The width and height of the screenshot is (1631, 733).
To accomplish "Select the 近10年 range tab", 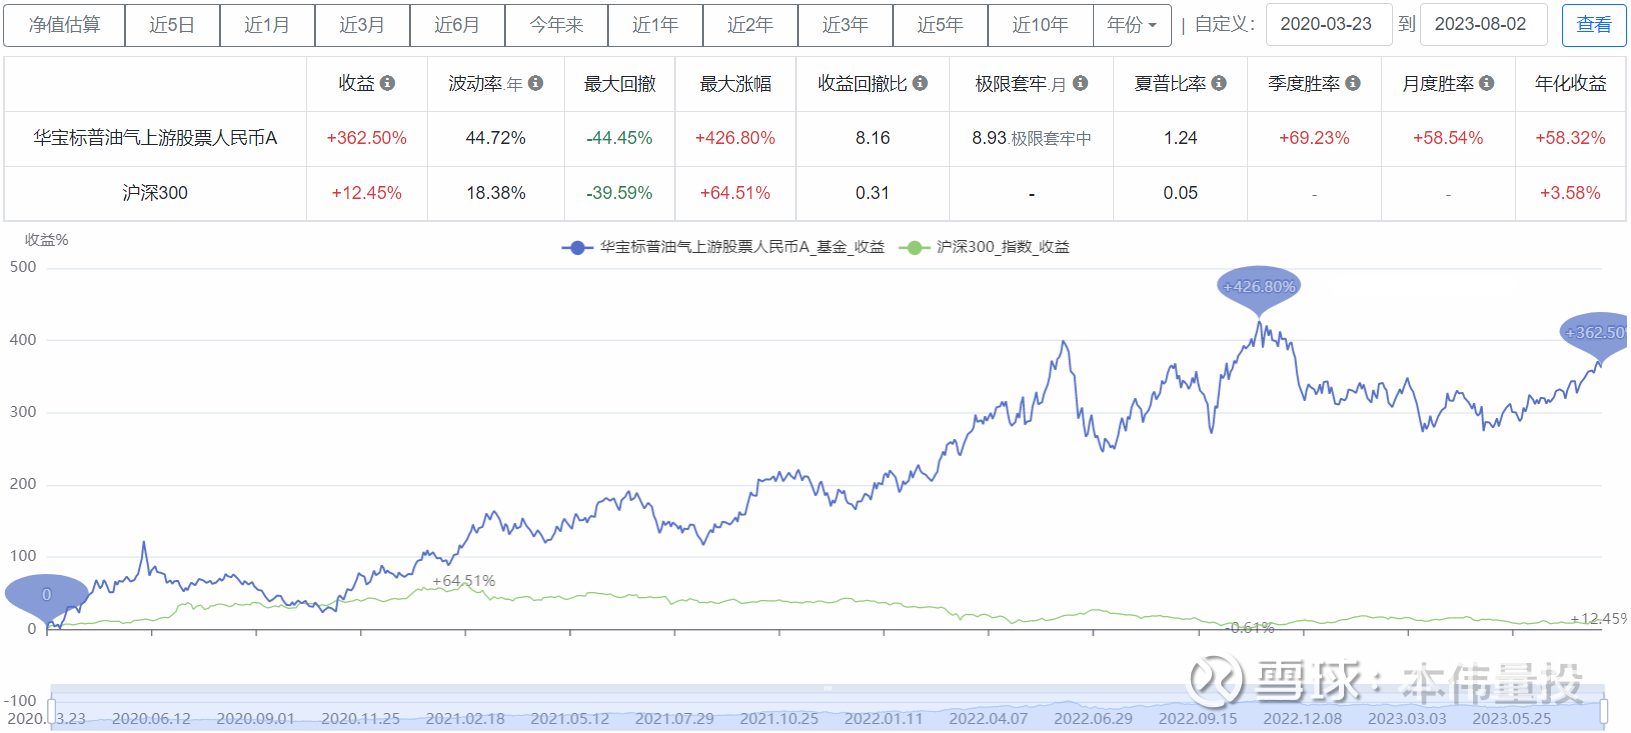I will [1040, 25].
